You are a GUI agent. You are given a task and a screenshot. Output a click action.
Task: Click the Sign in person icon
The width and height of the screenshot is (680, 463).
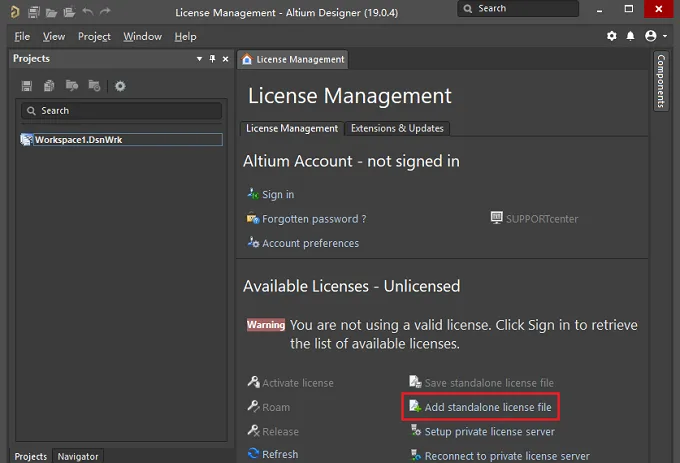click(253, 193)
